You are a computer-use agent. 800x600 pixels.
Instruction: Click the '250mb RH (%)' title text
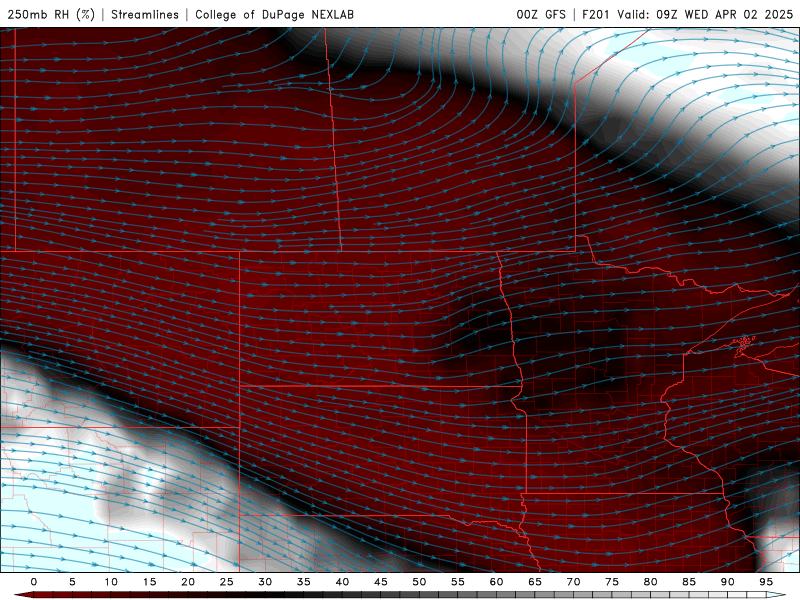(x=51, y=15)
